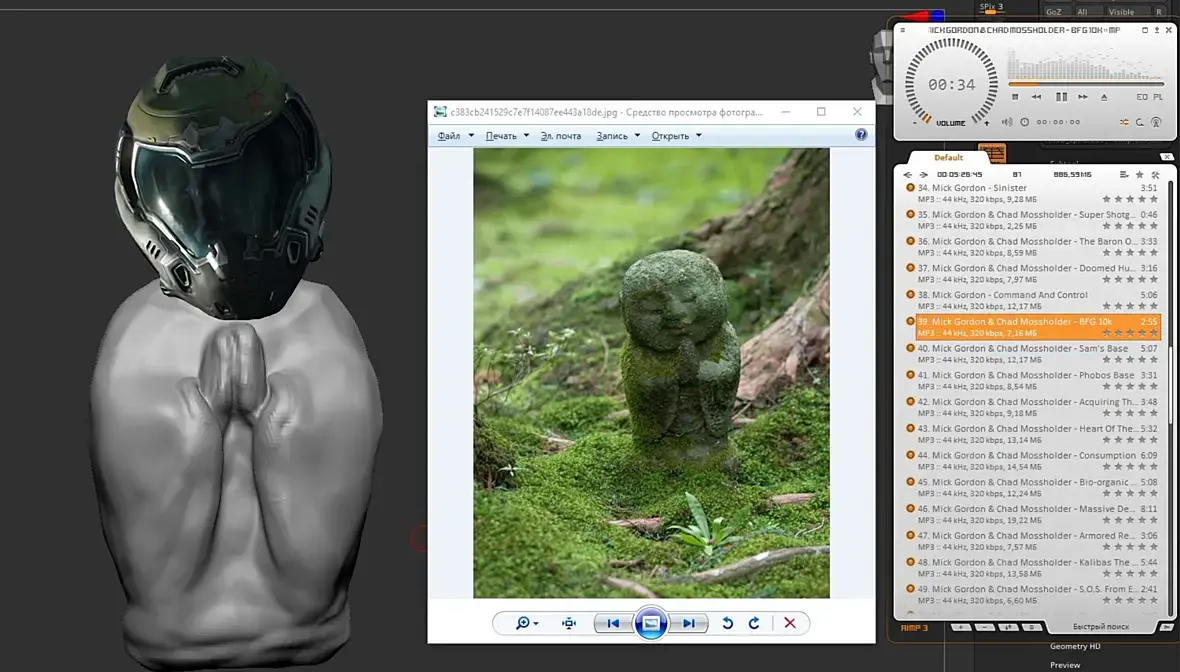Open the zoom magnifier in photo viewer
Image resolution: width=1180 pixels, height=672 pixels.
pyautogui.click(x=525, y=623)
